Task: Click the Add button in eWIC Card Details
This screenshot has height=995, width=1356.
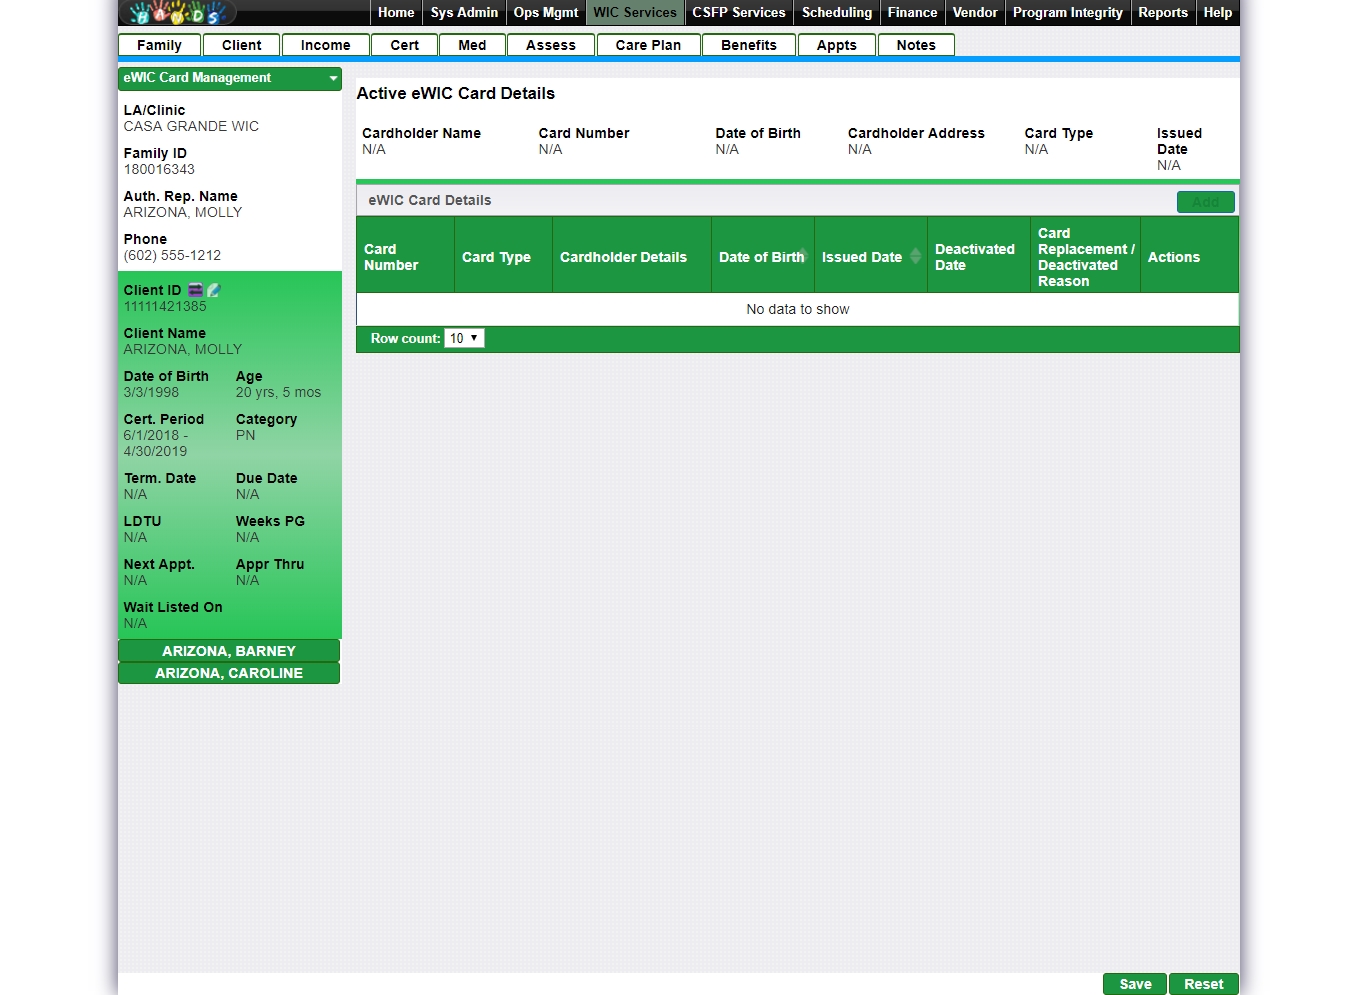Action: pos(1205,202)
